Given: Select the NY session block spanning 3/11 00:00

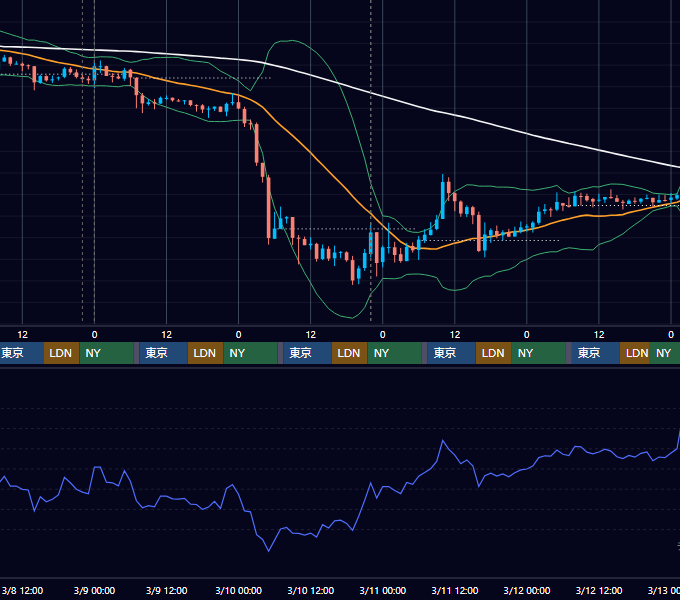Looking at the screenshot, I should pyautogui.click(x=394, y=353).
